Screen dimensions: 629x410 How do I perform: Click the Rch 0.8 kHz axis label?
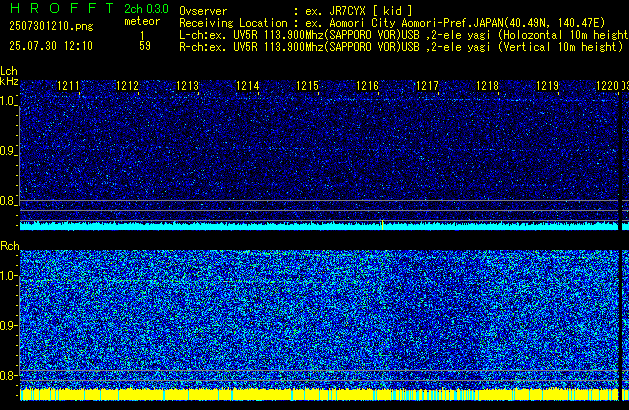(8, 375)
